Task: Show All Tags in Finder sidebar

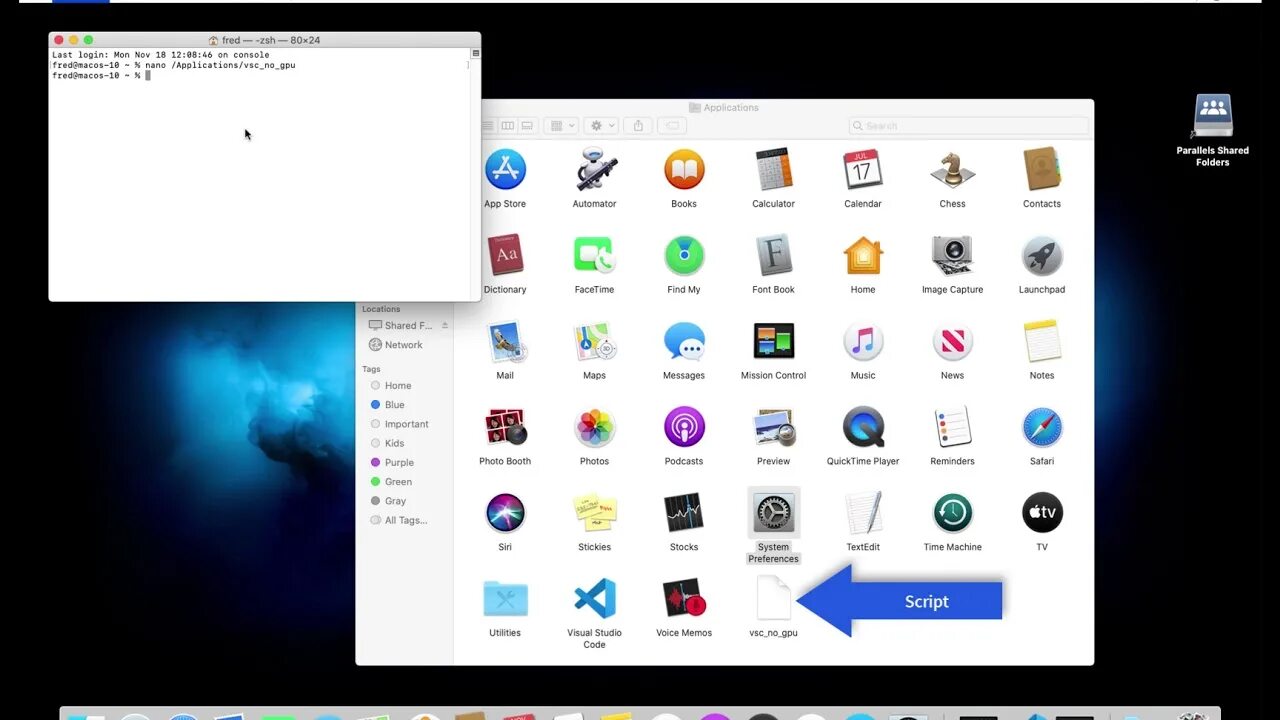Action: tap(398, 520)
